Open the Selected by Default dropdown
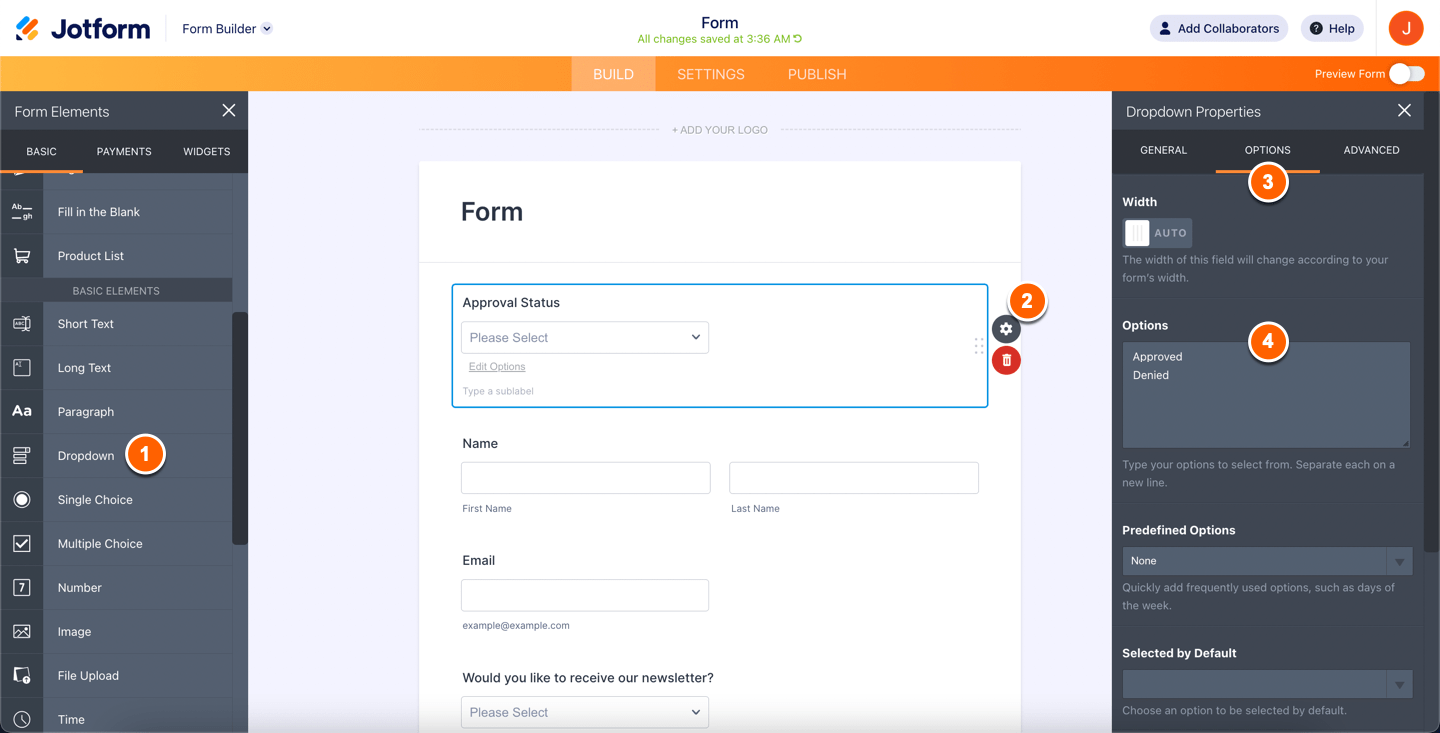Screen dimensions: 1440x733 coord(1266,684)
